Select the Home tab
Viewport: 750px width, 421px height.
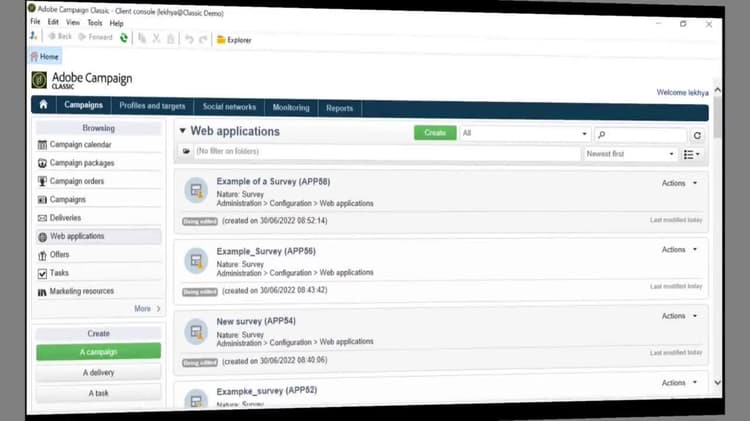45,56
